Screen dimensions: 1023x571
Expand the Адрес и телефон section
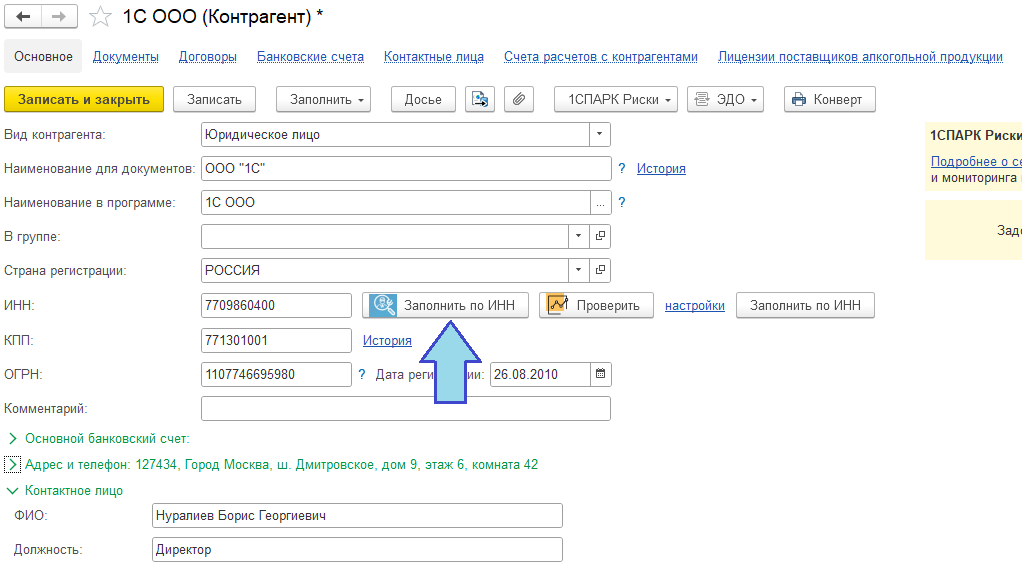click(x=12, y=465)
